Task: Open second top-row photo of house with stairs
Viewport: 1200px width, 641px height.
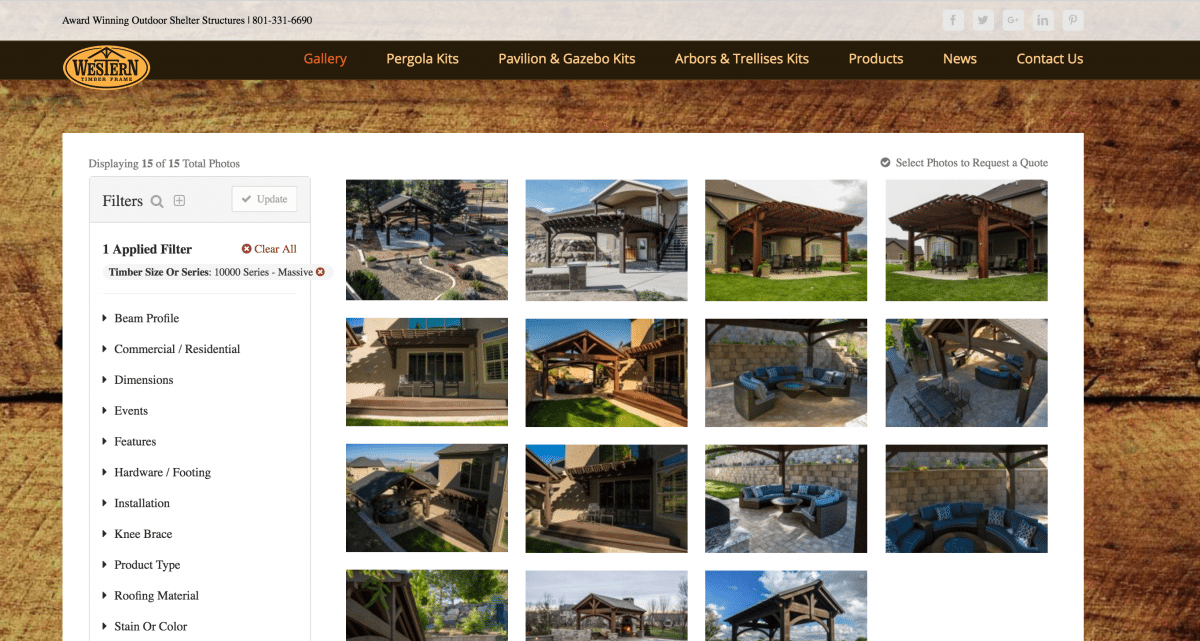Action: tap(606, 240)
